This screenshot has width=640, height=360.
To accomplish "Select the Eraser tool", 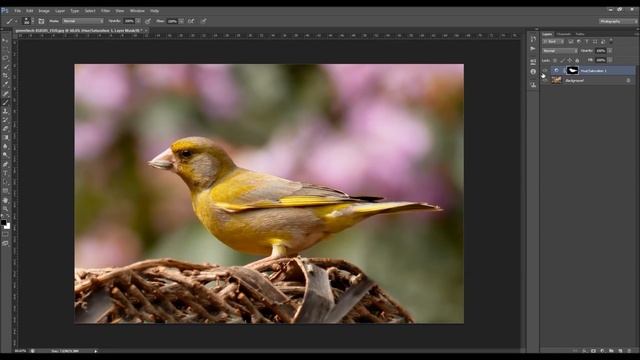I will tap(5, 129).
